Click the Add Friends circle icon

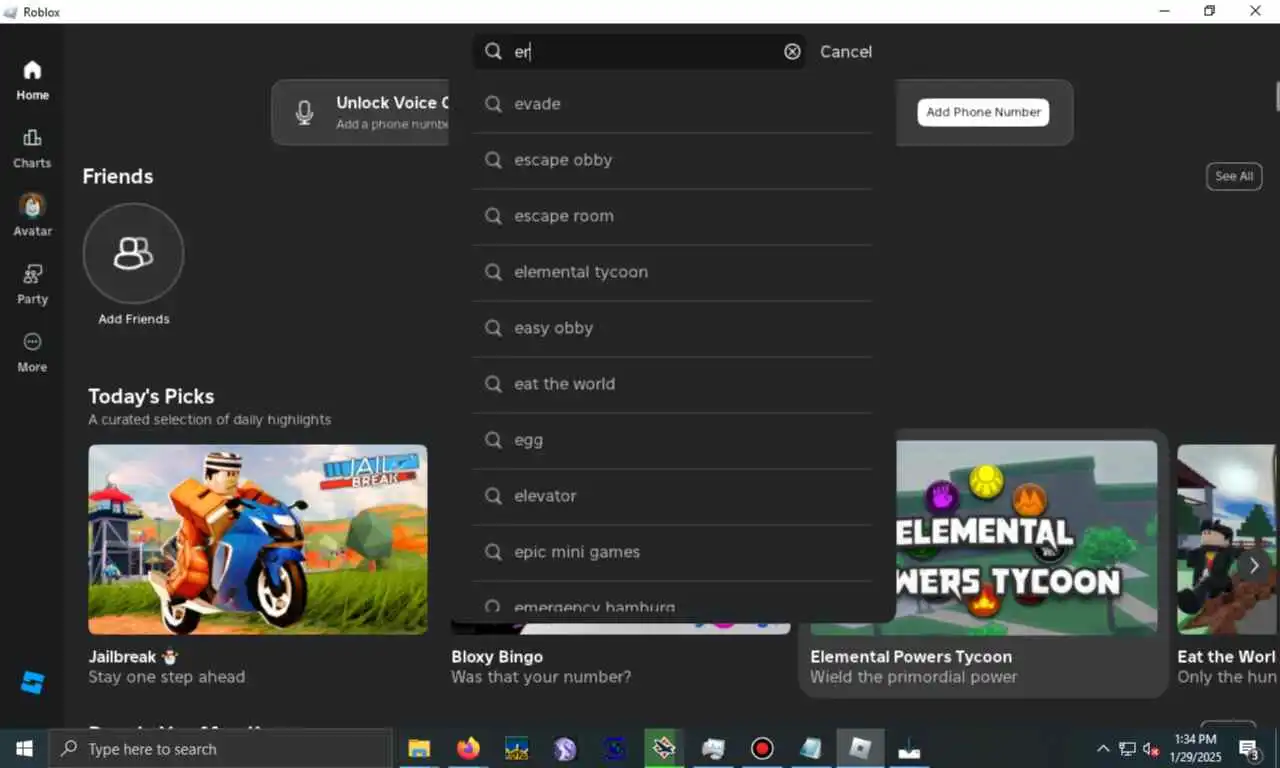coord(133,253)
